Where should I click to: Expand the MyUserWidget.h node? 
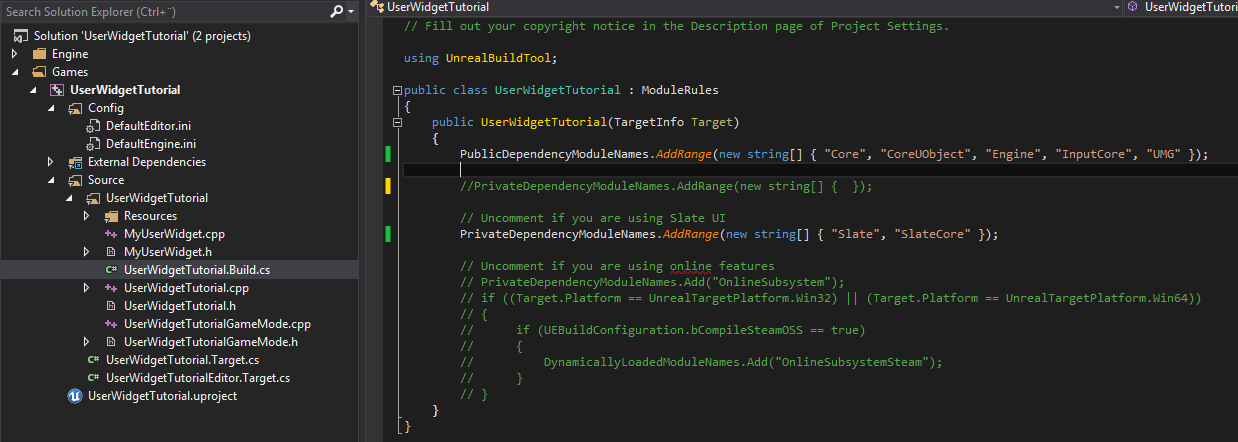click(87, 252)
